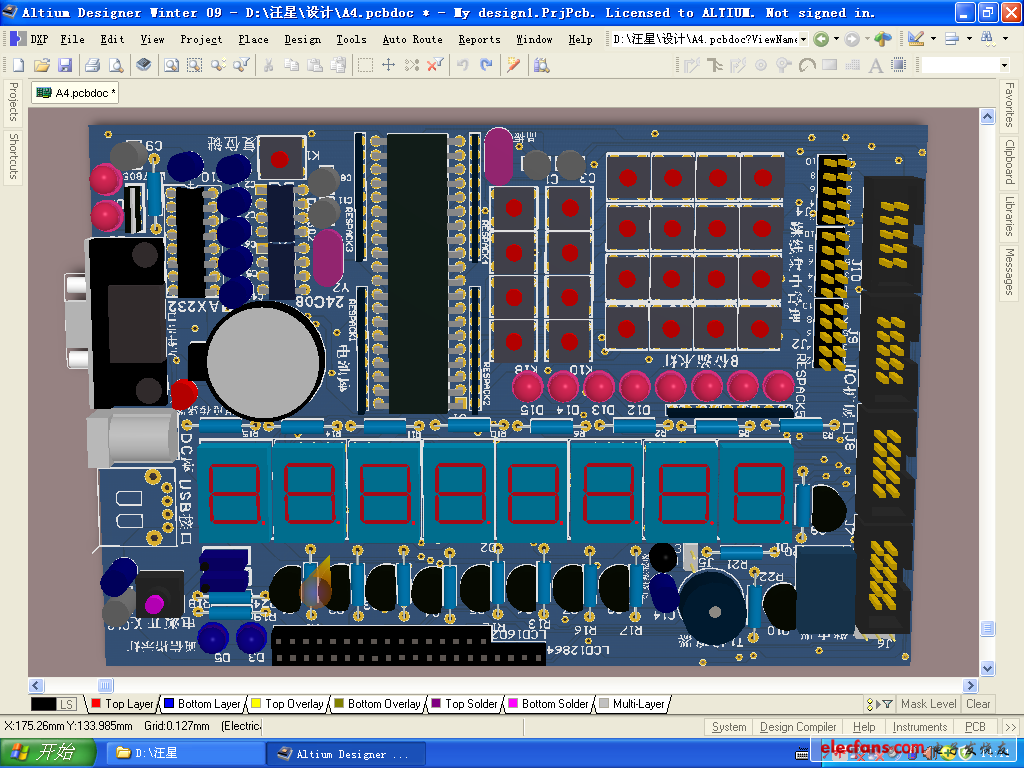Expand the empty combo box in toolbar

coord(1004,65)
